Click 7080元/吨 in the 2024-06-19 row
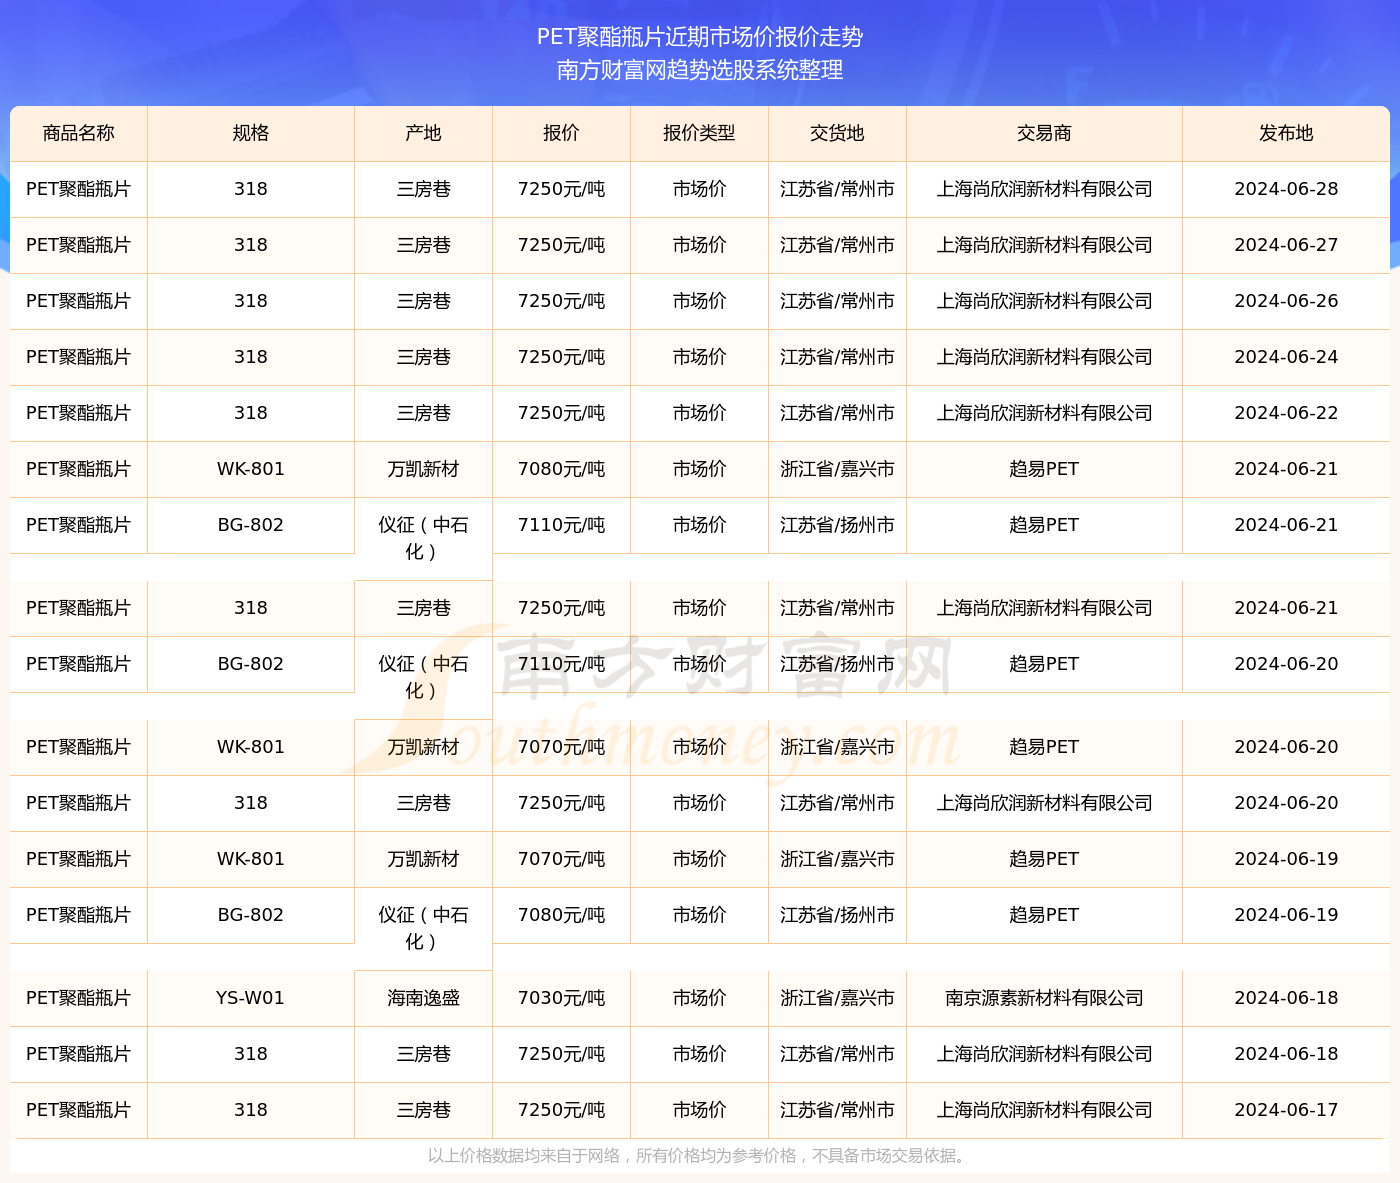 click(562, 915)
